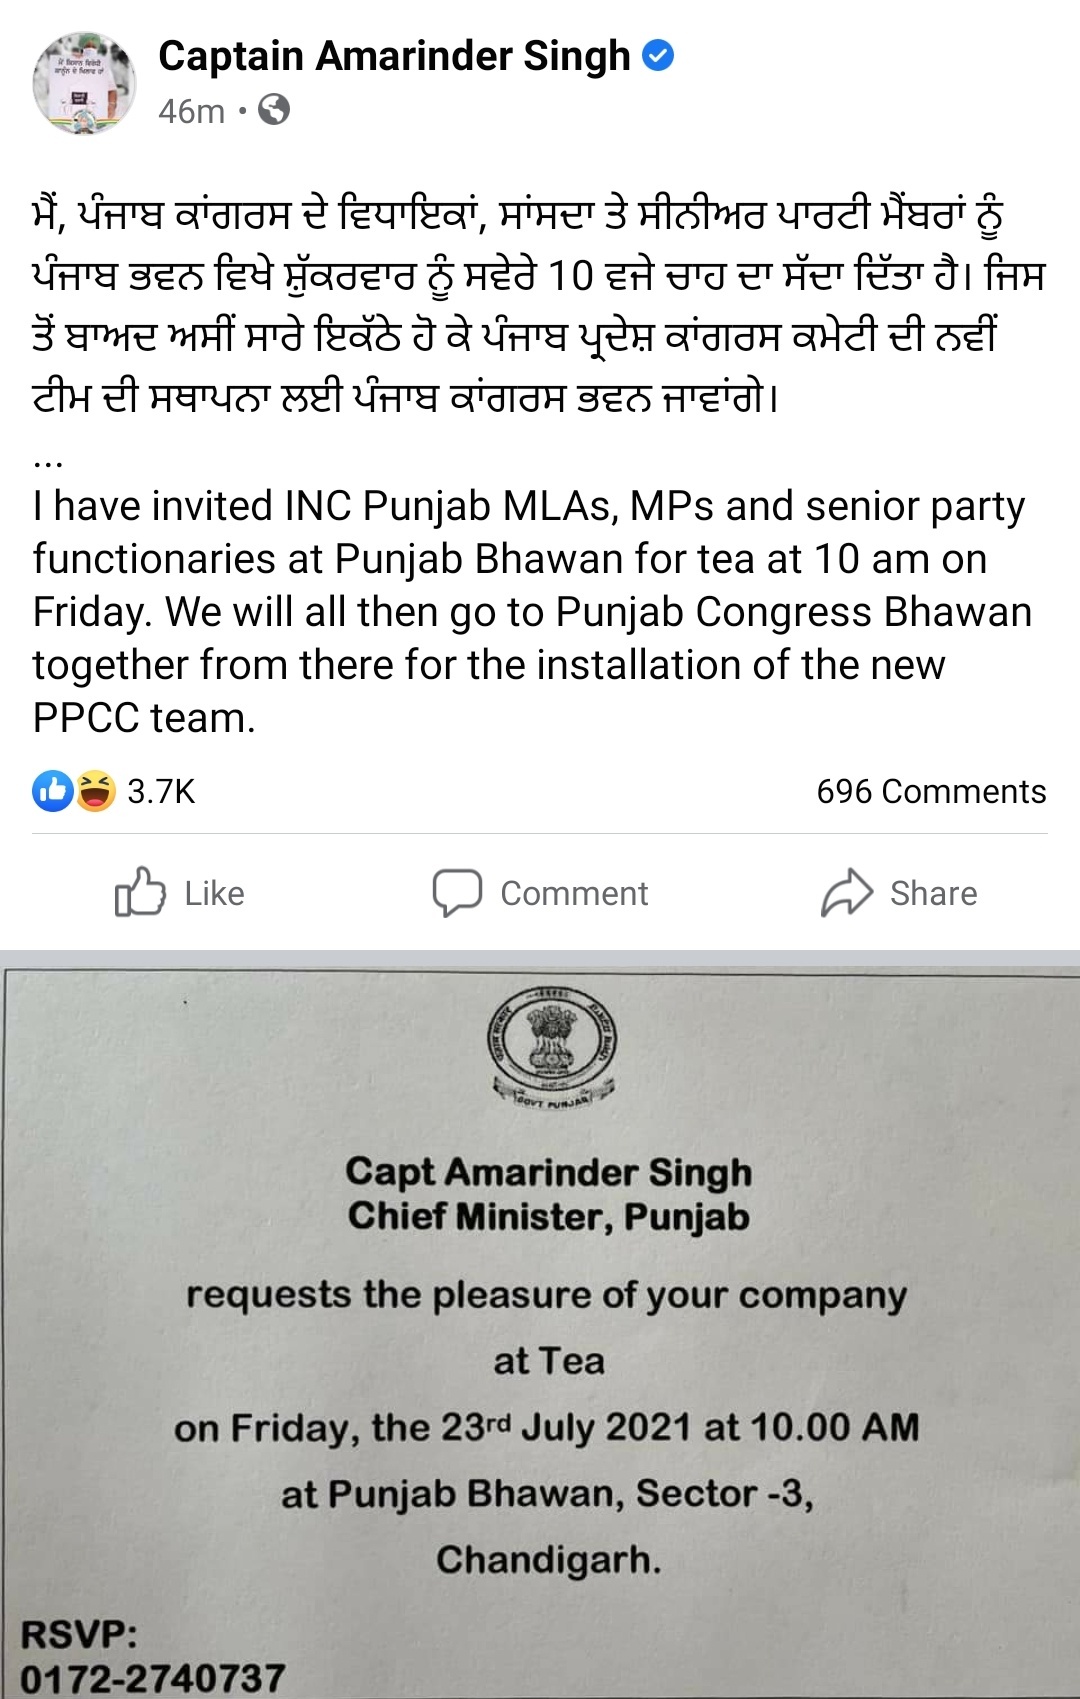The width and height of the screenshot is (1080, 1699).
Task: Click the RSVP phone number 0172-2740737
Action: coord(153,1677)
